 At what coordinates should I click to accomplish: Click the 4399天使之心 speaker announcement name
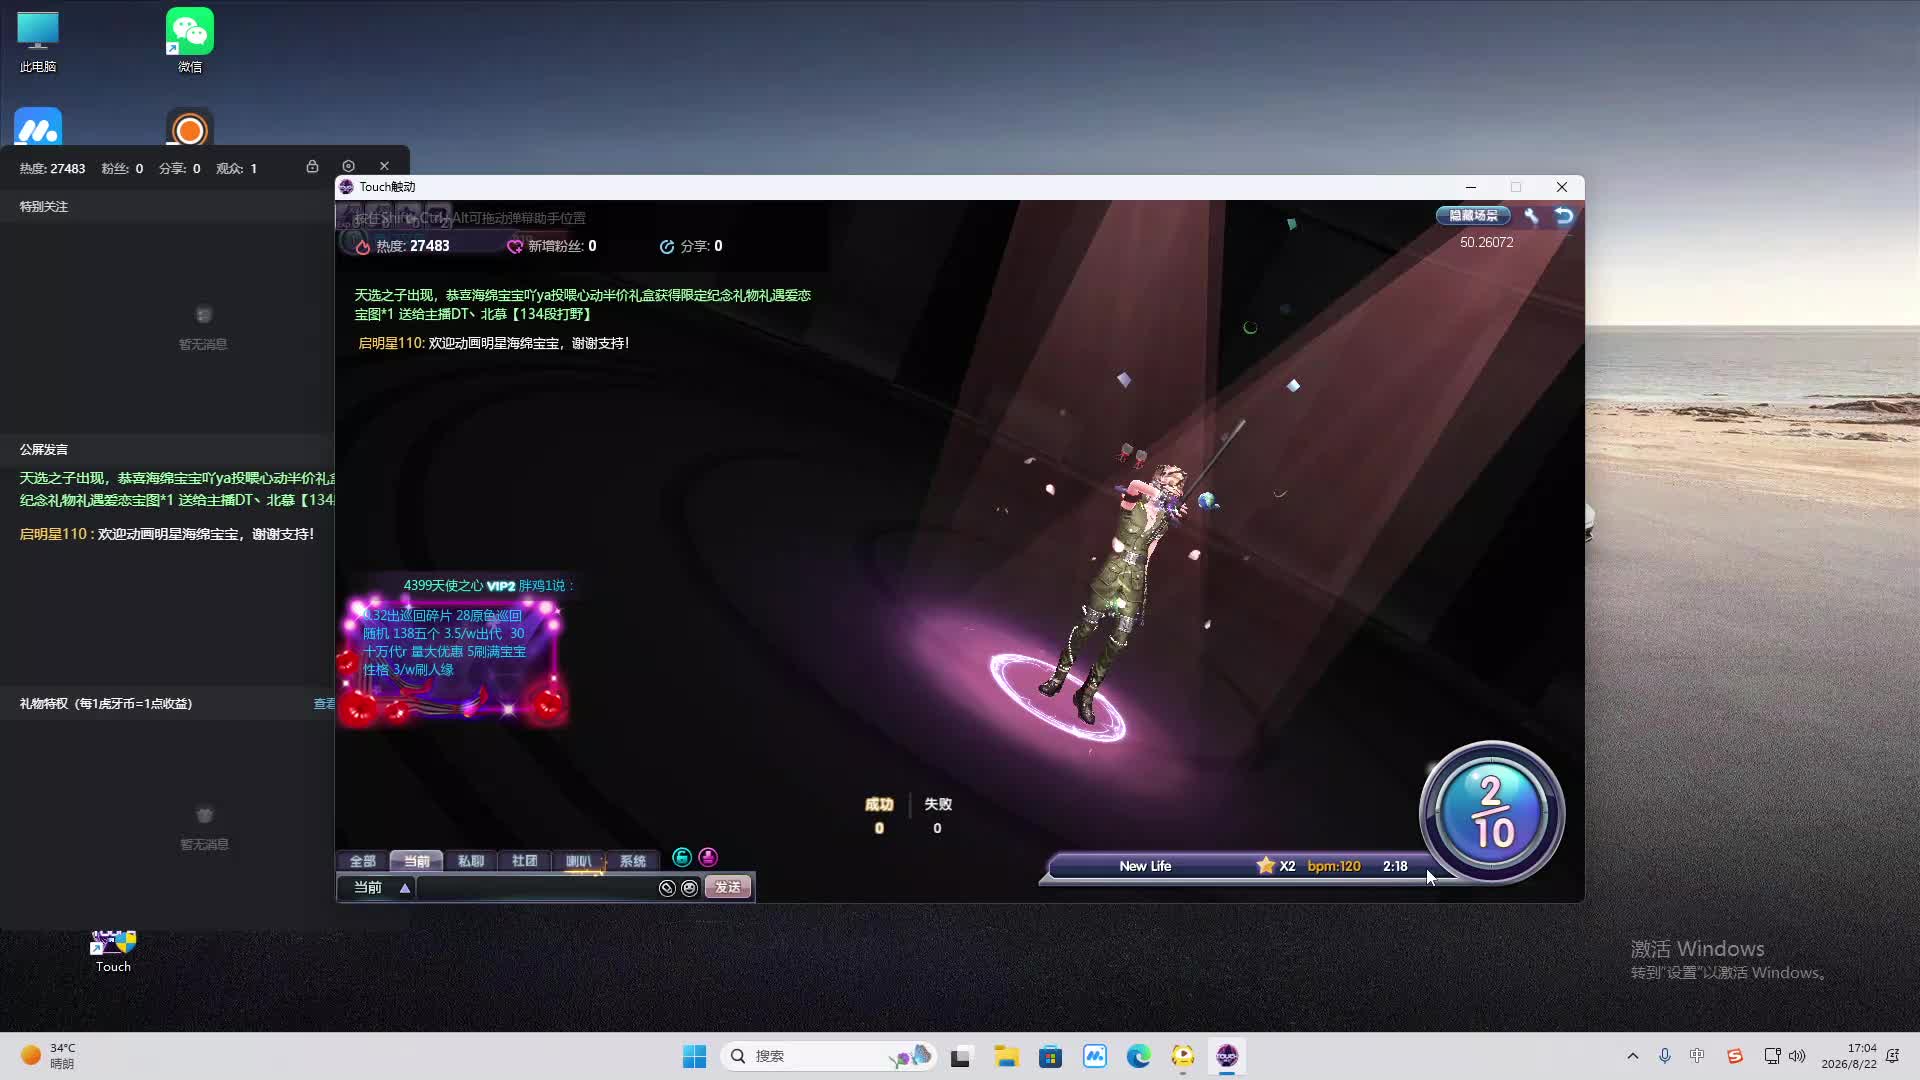443,586
